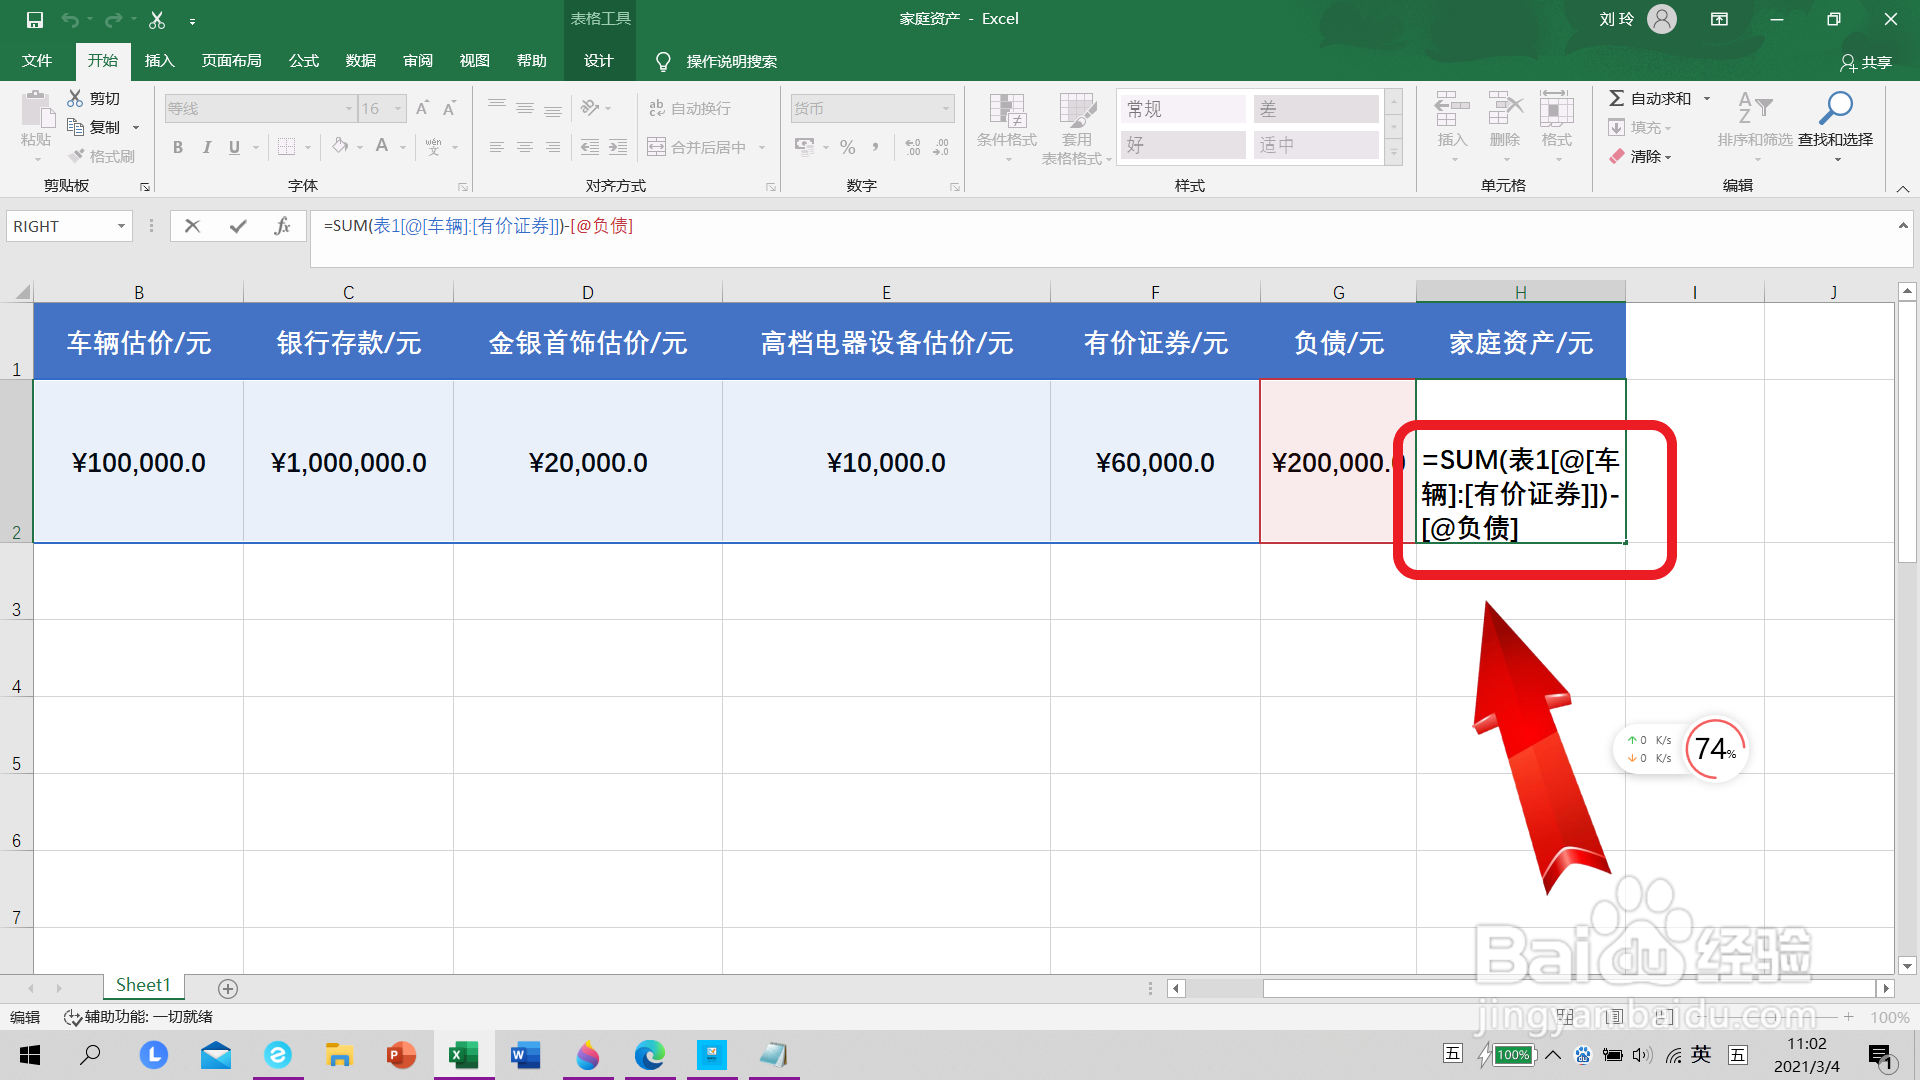Open the File (文件) tab
Screen dimensions: 1920x1080
click(37, 61)
